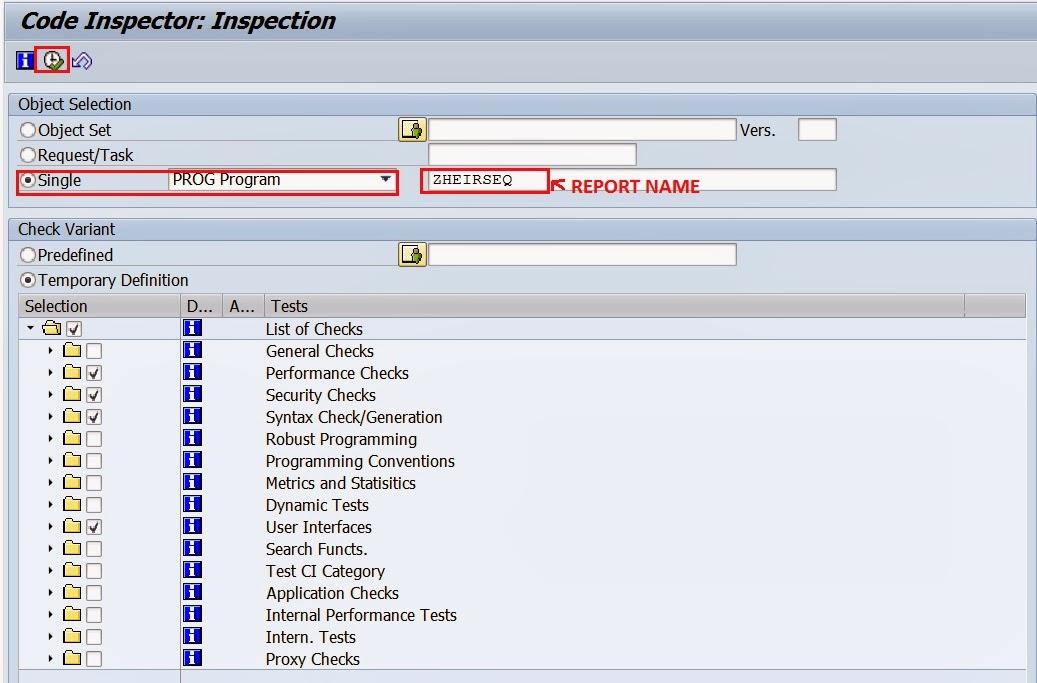Choose the Predefined check variant option
The image size is (1037, 683).
click(x=31, y=254)
